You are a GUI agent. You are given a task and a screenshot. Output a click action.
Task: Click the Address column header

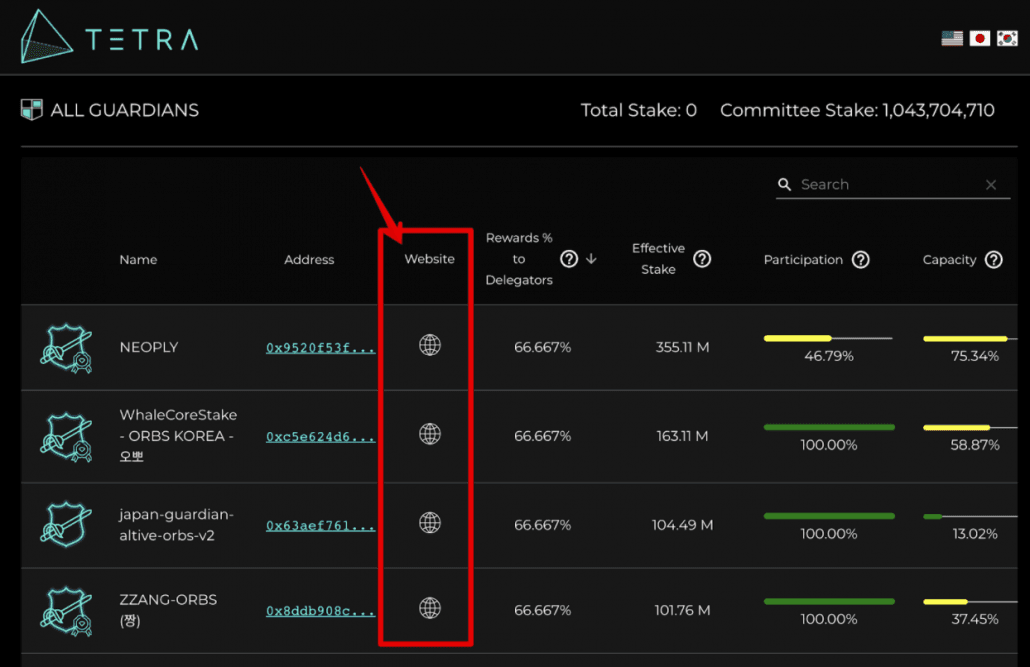(x=309, y=260)
